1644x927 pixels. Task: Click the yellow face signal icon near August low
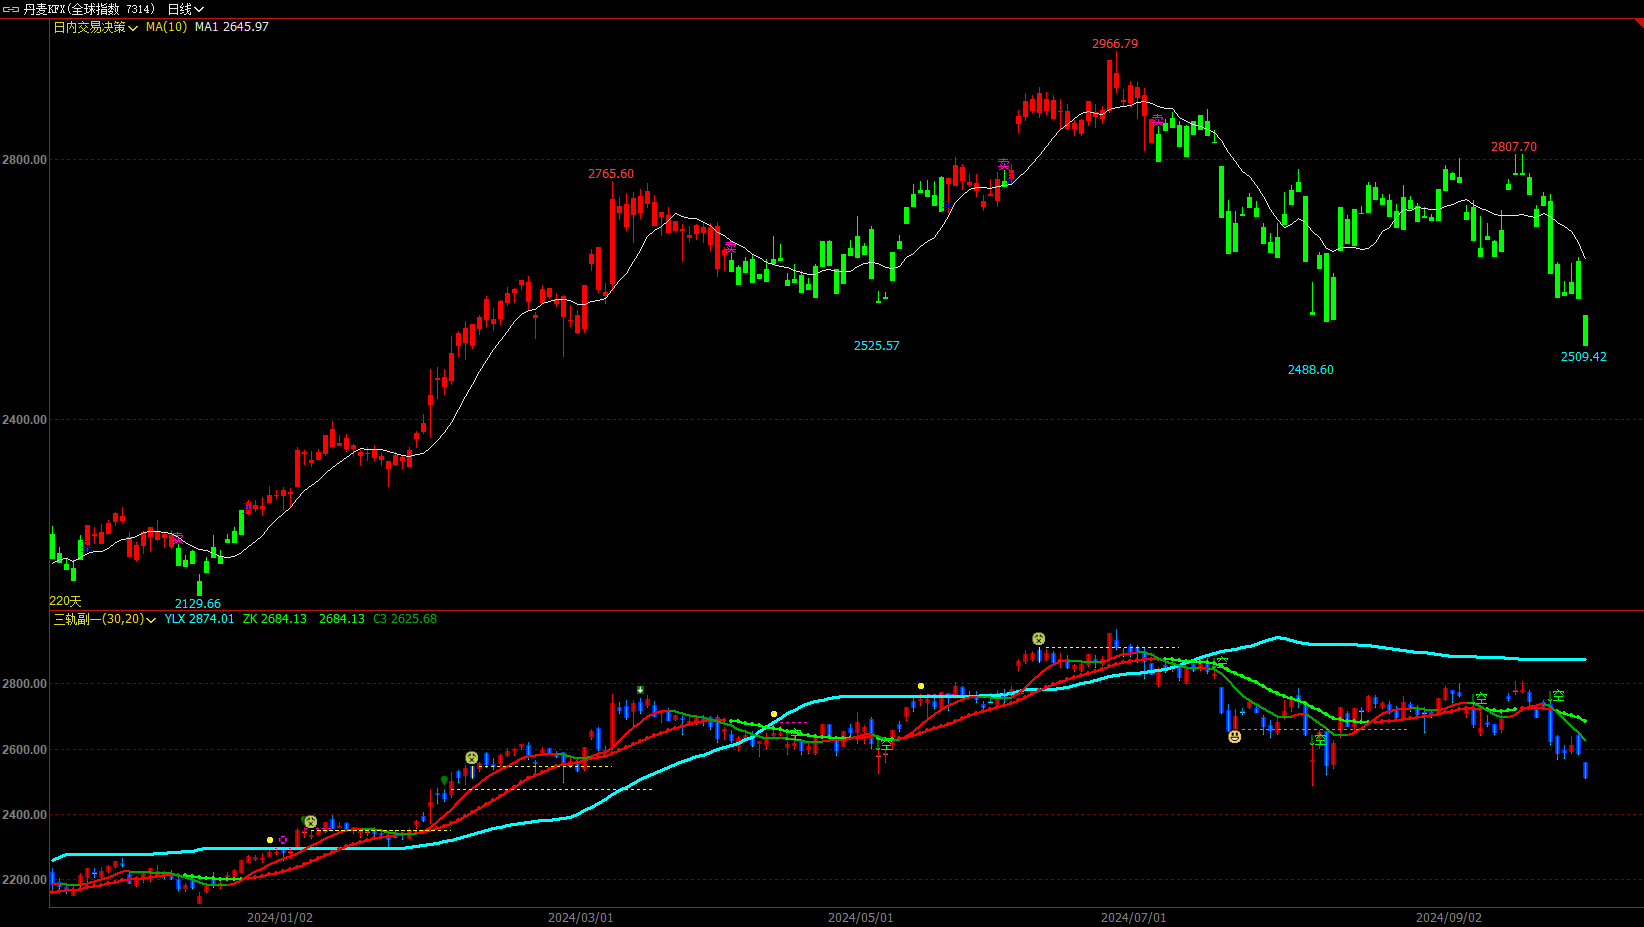coord(1235,737)
